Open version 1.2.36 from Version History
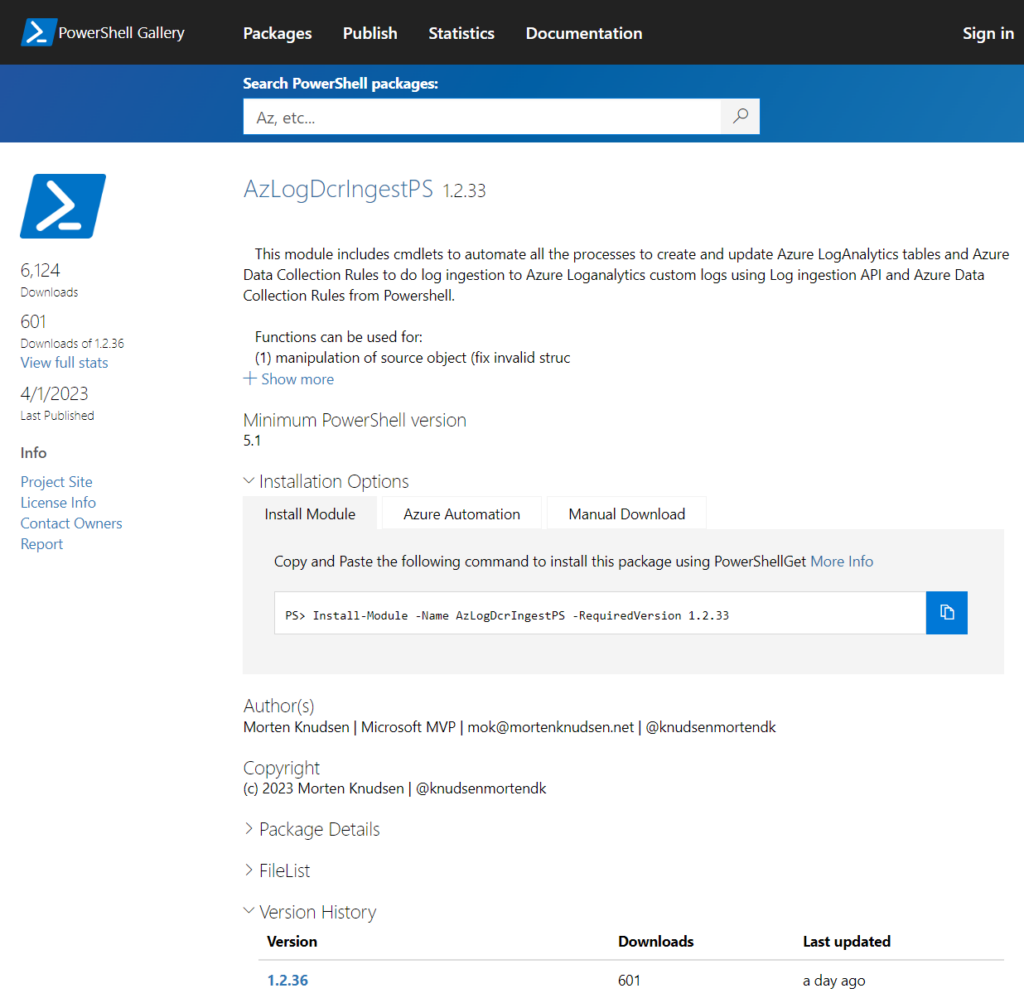This screenshot has height=998, width=1024. point(287,980)
